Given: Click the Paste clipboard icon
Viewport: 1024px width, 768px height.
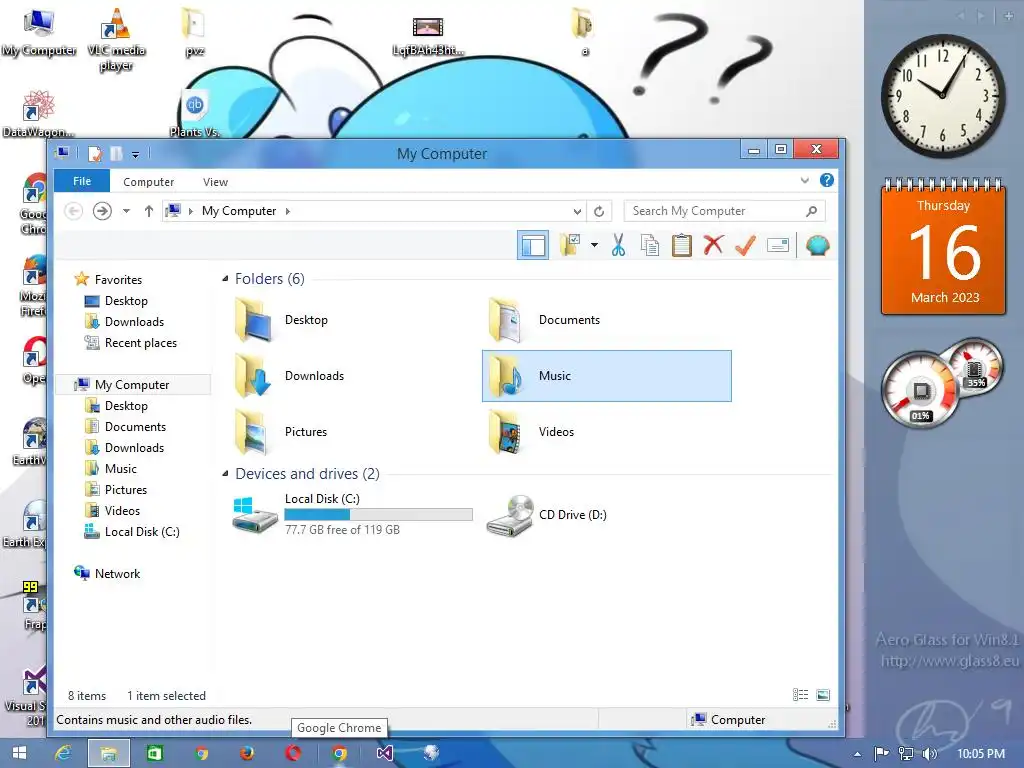Looking at the screenshot, I should coord(681,246).
